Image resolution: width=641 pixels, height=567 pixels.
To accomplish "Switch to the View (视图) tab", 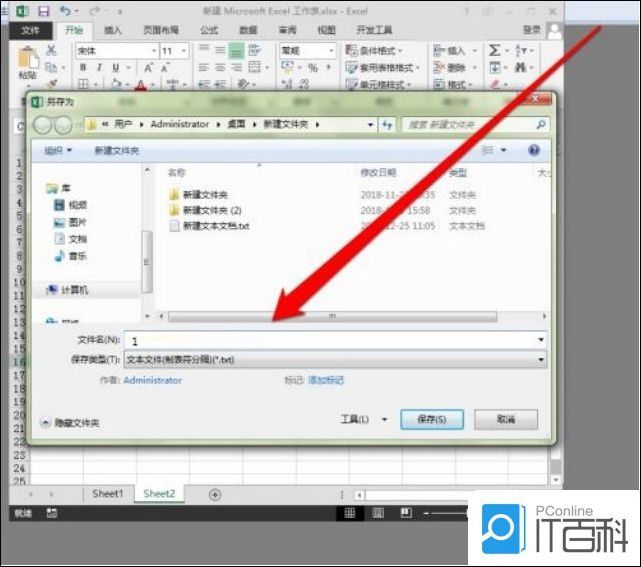I will pyautogui.click(x=326, y=30).
